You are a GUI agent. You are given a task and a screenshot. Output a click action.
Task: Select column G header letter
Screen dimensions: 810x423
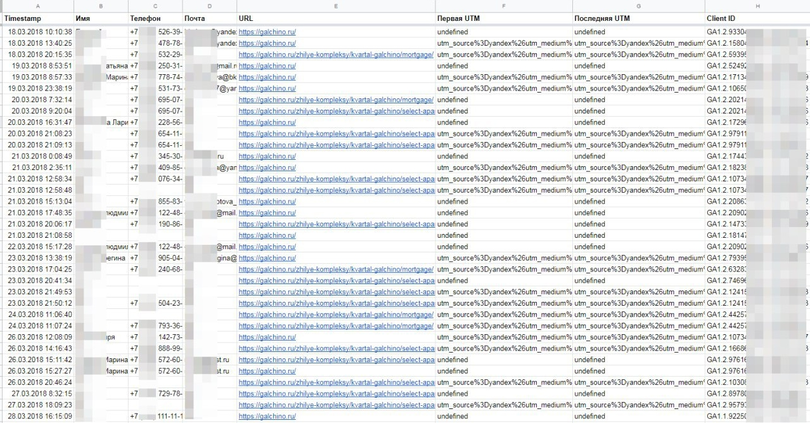click(638, 6)
